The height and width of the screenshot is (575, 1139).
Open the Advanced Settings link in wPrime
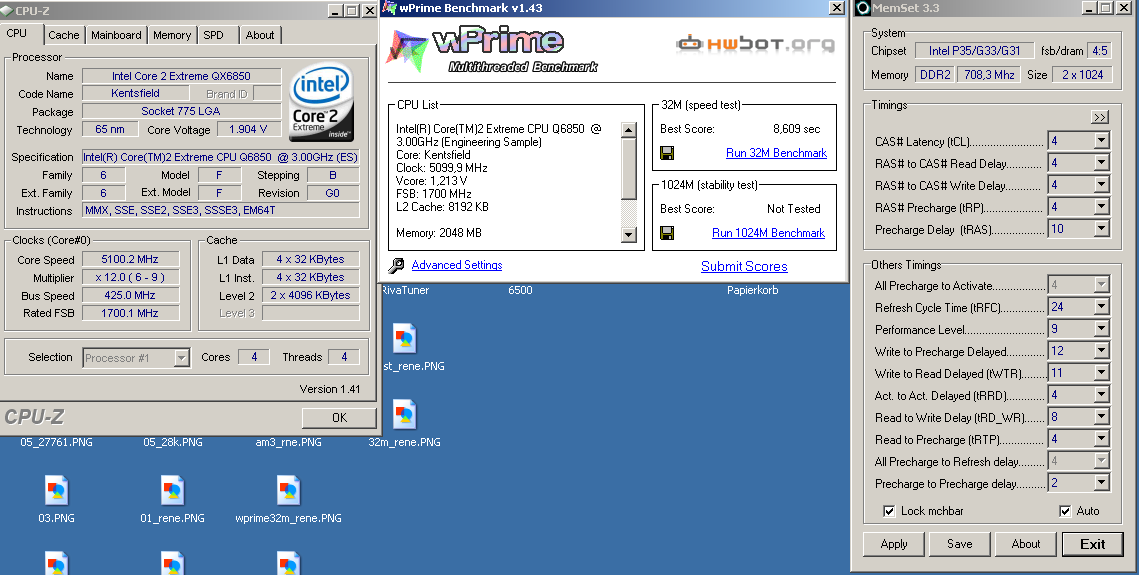click(457, 265)
